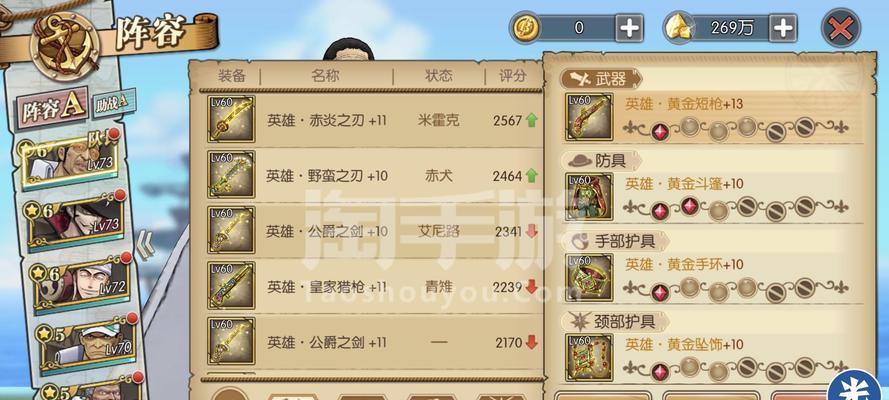
Task: Close the lineup screen with red X
Action: click(841, 28)
